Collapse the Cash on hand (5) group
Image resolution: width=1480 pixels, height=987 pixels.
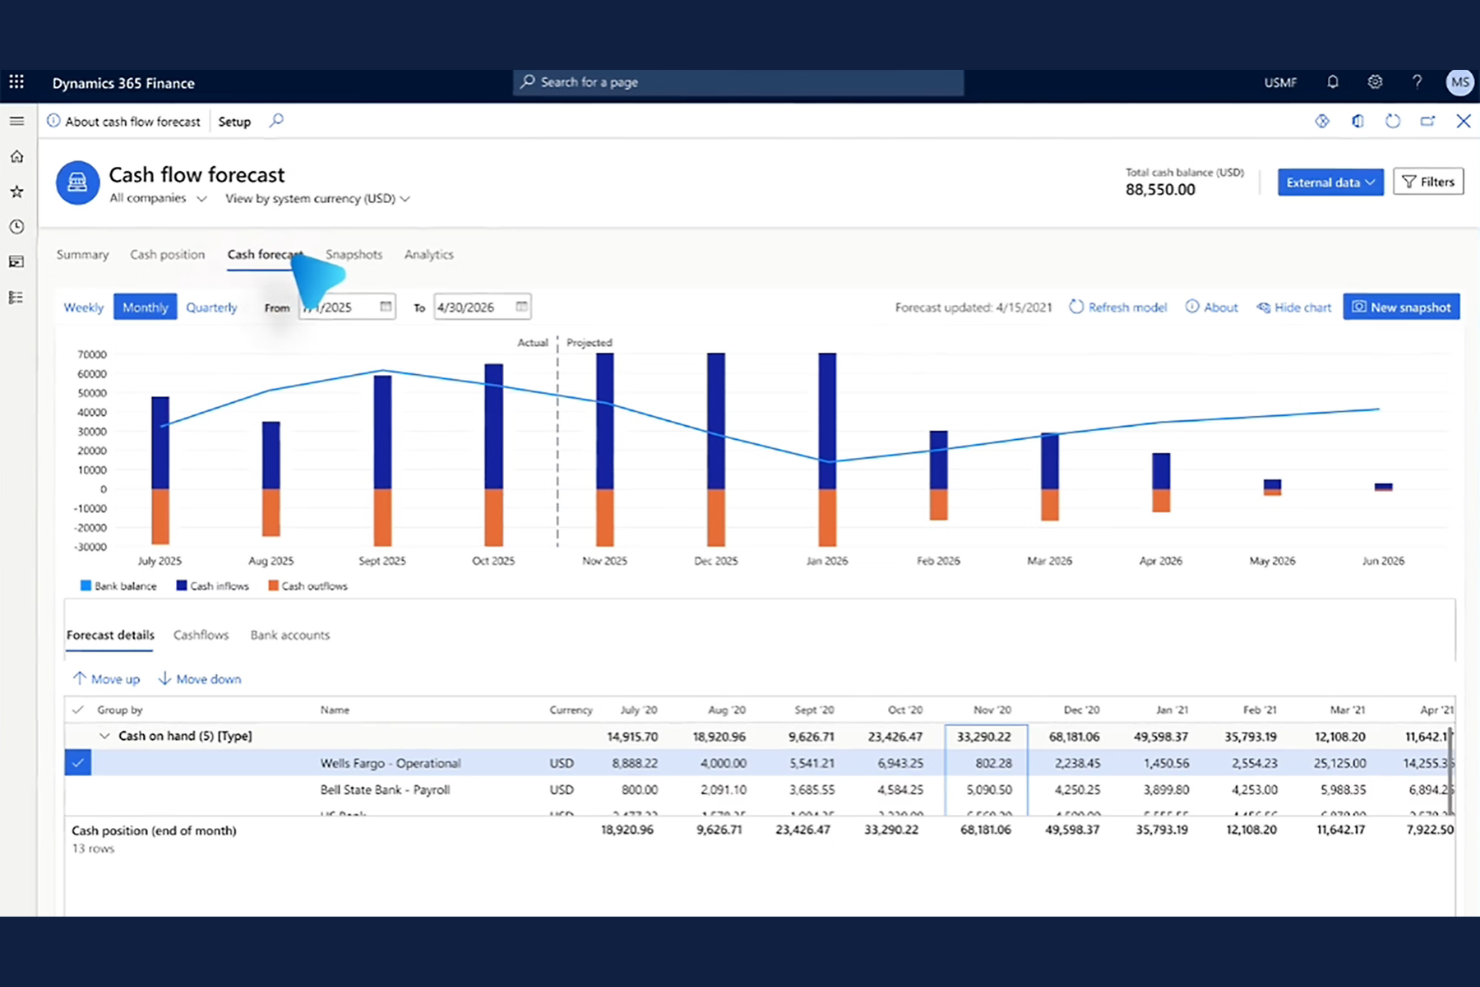coord(104,736)
